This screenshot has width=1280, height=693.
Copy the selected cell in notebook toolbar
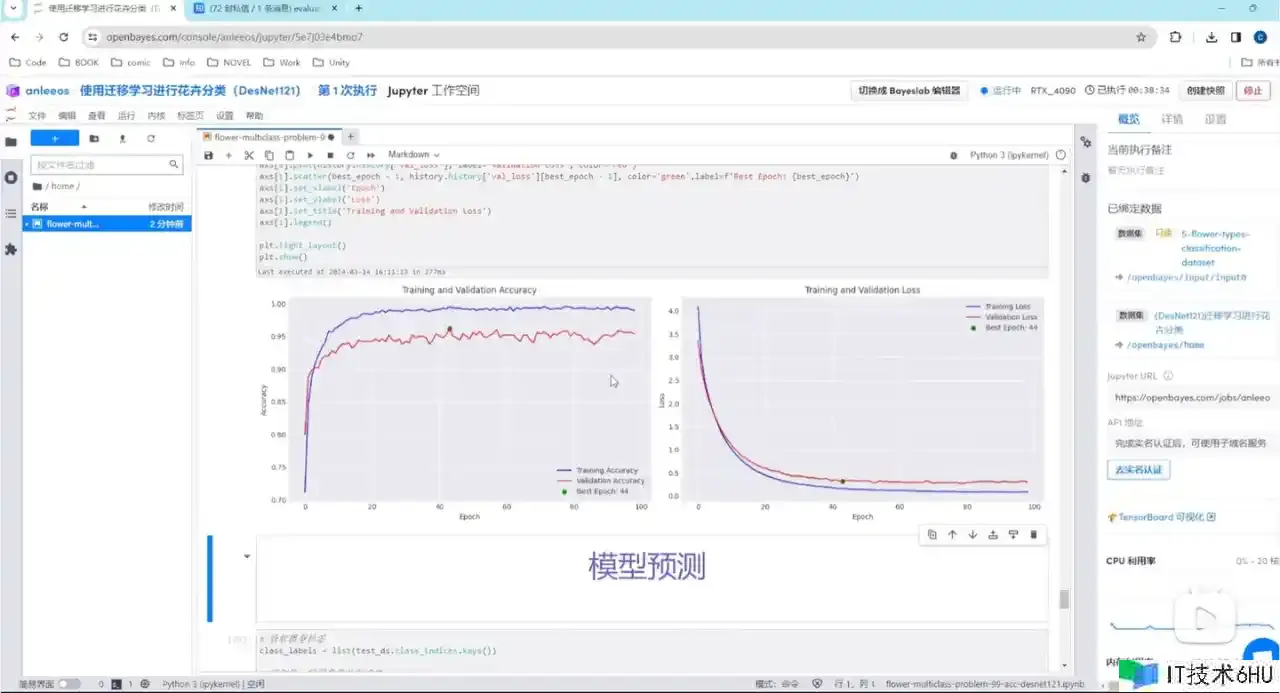click(270, 155)
